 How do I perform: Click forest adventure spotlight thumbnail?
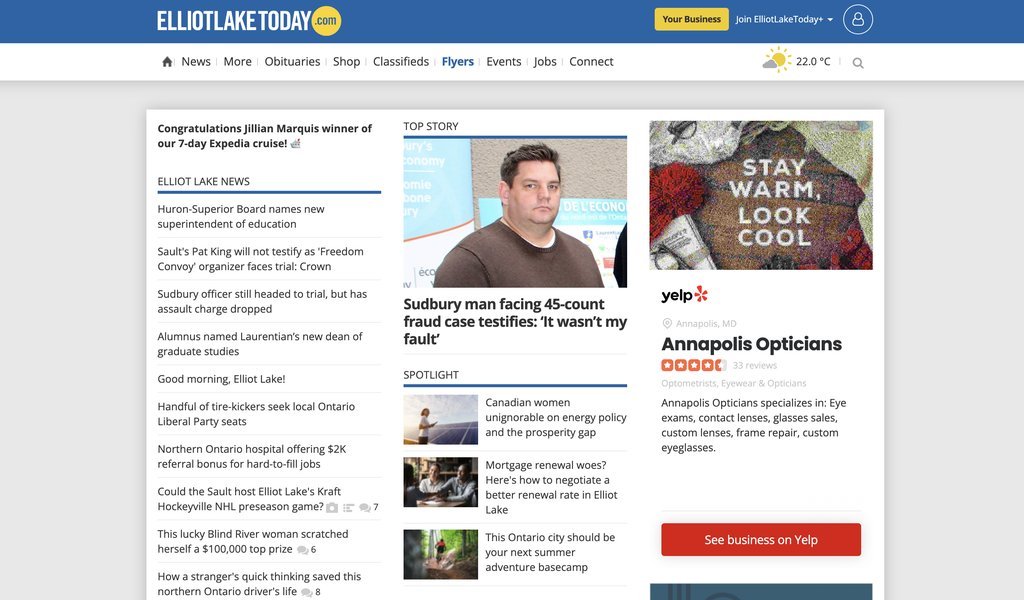point(441,554)
